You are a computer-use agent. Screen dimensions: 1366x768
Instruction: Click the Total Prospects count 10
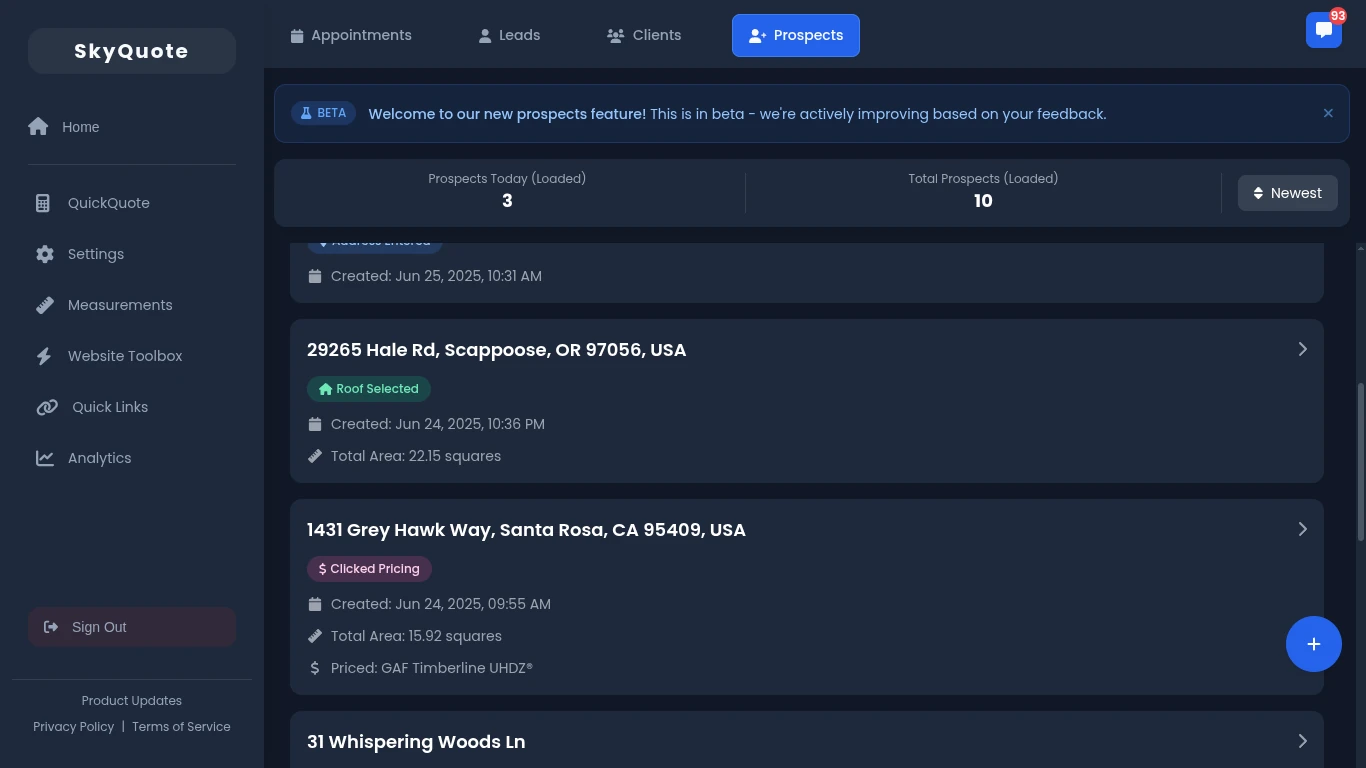pos(983,201)
